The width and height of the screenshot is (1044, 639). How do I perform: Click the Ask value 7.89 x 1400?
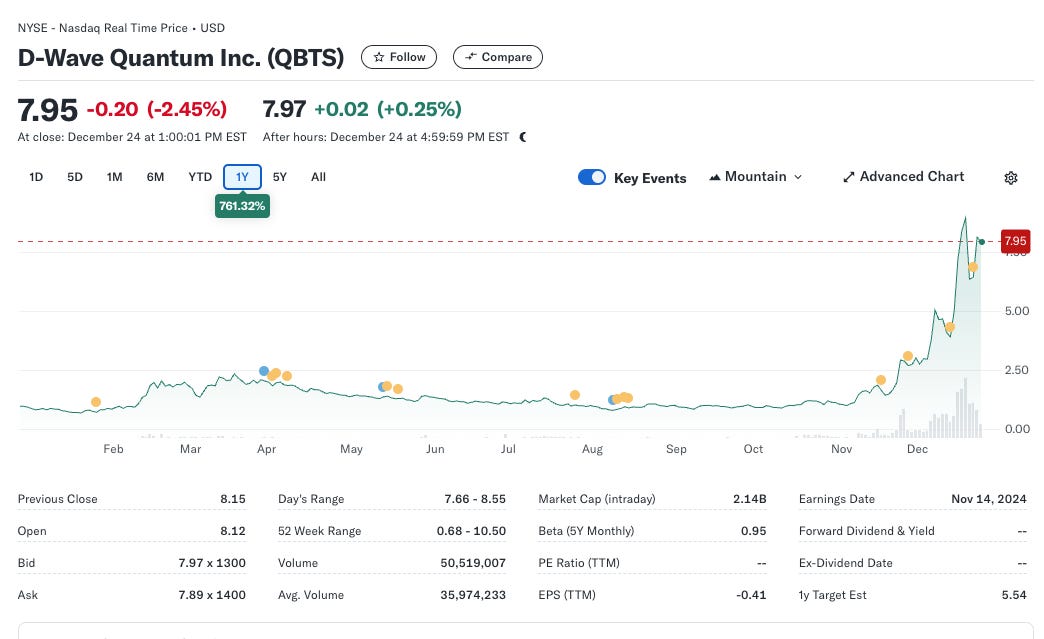212,595
